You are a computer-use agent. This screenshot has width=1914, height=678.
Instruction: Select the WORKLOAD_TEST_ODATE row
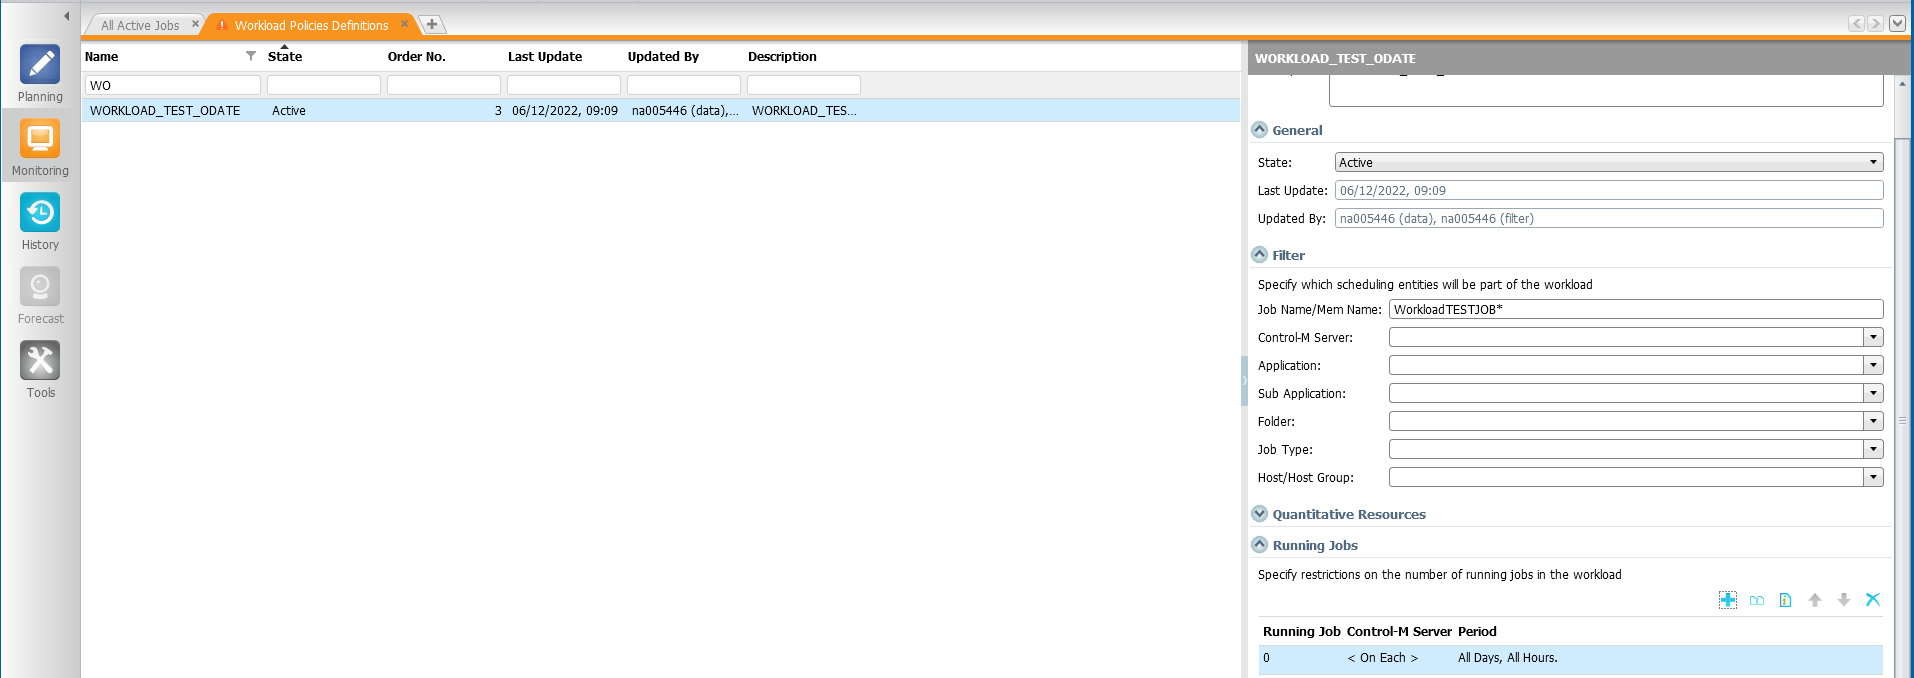point(165,111)
